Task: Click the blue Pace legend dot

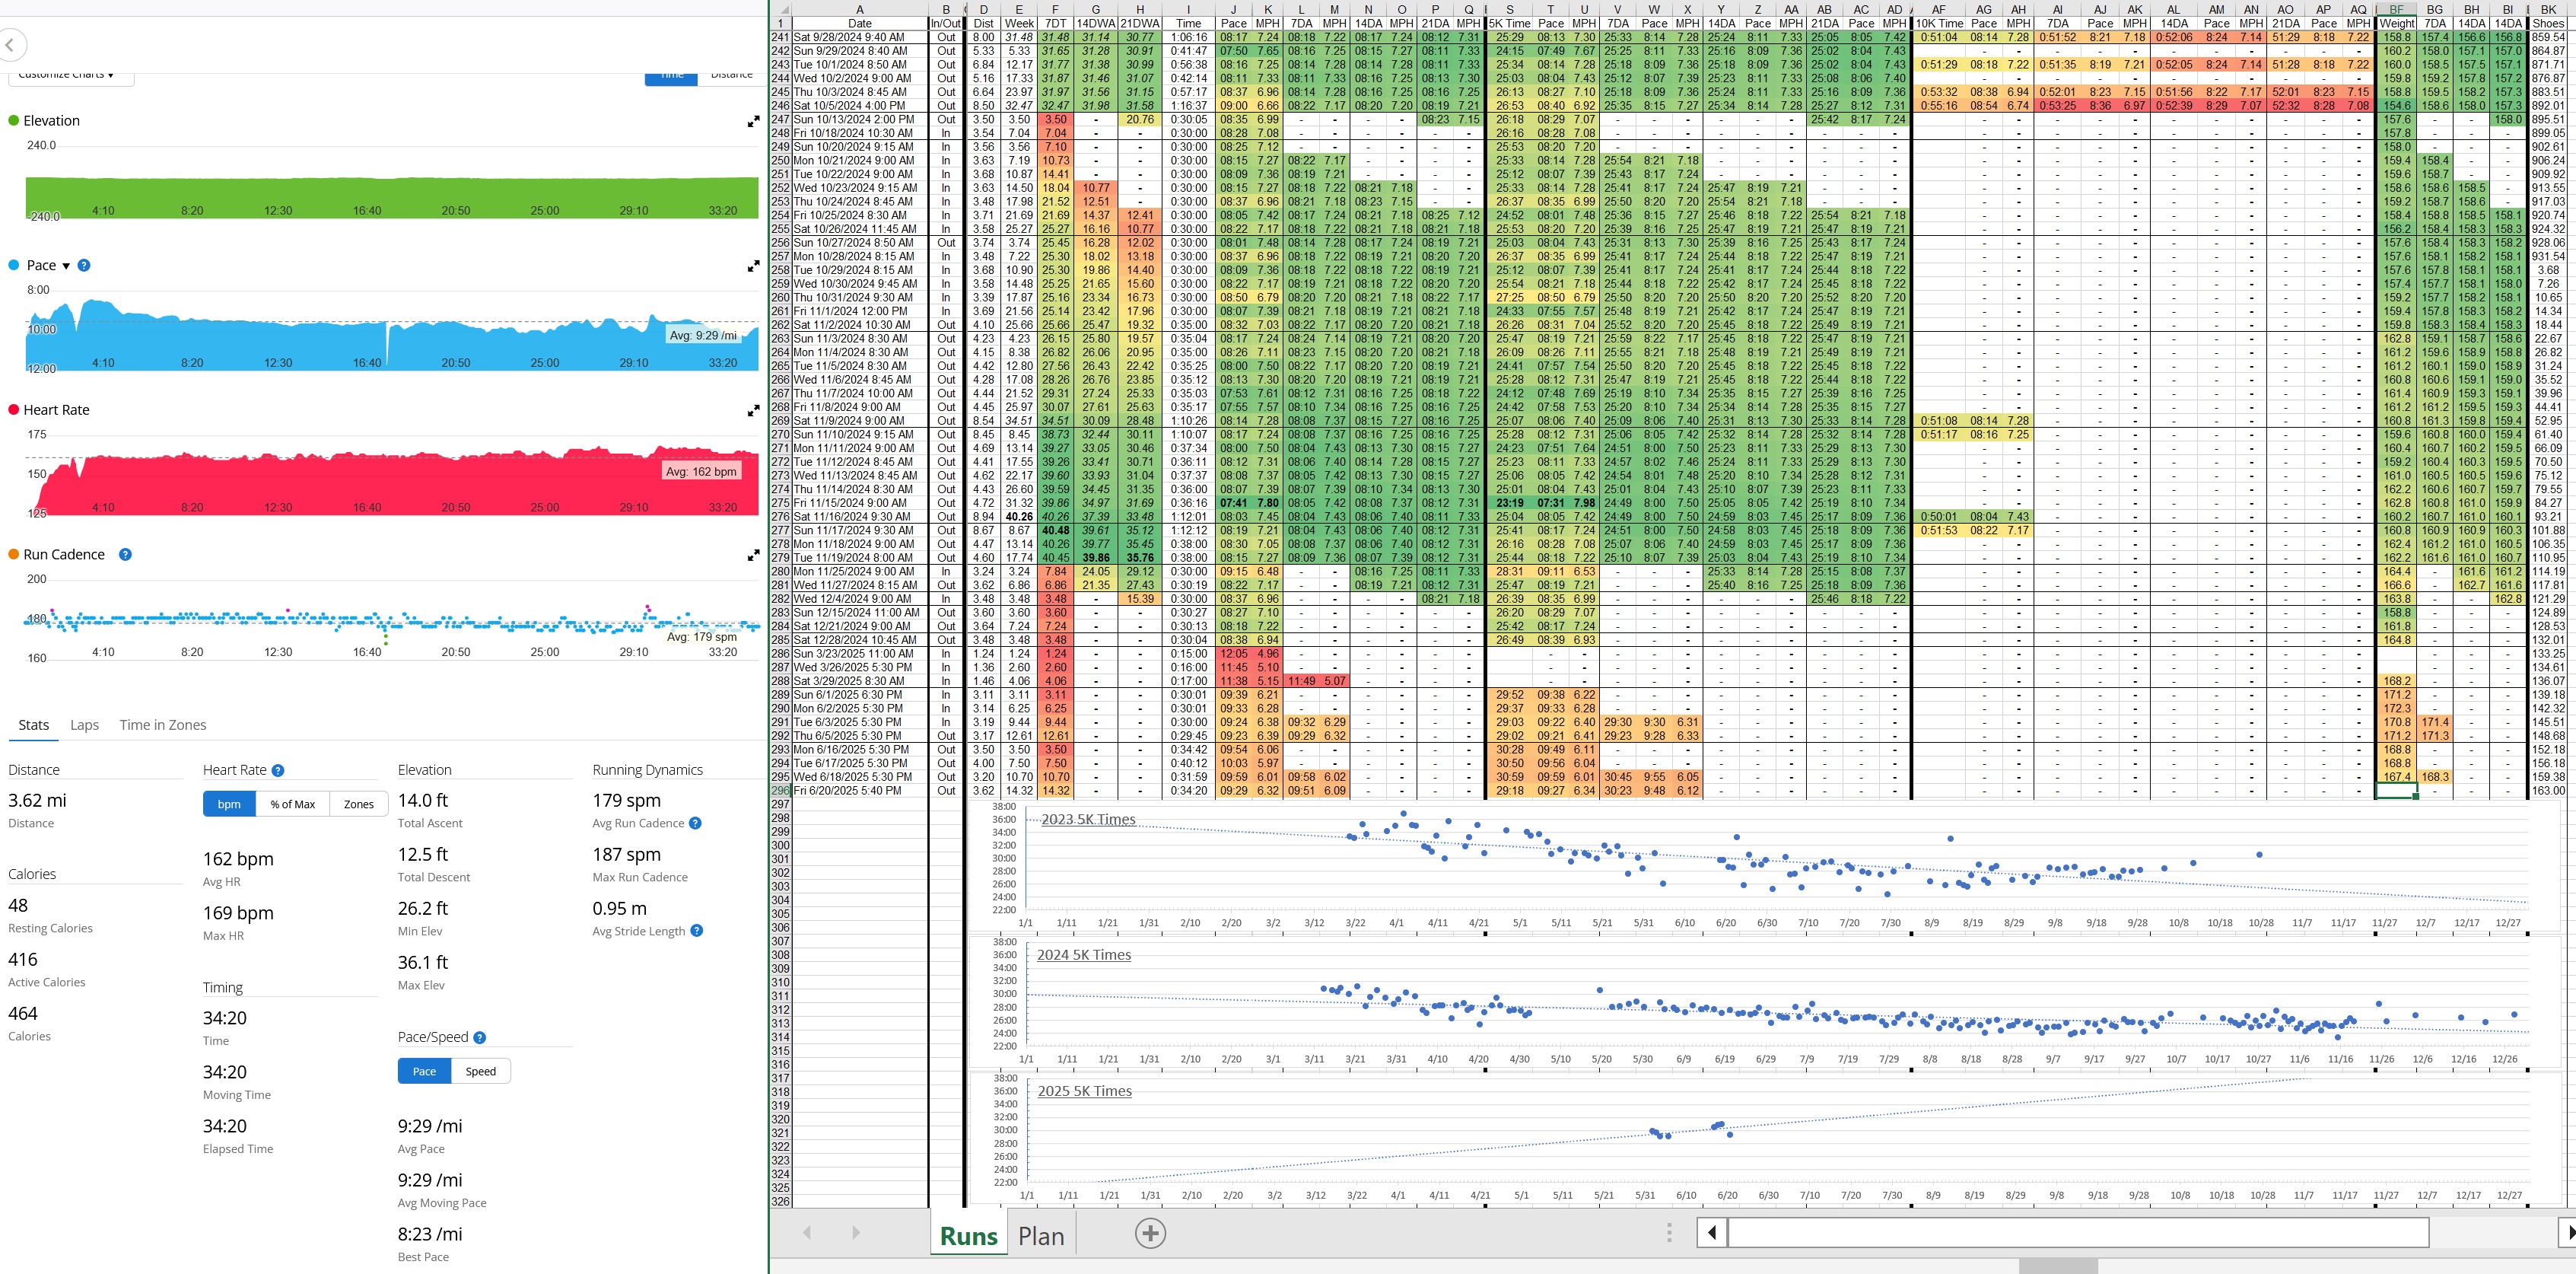Action: coord(14,265)
